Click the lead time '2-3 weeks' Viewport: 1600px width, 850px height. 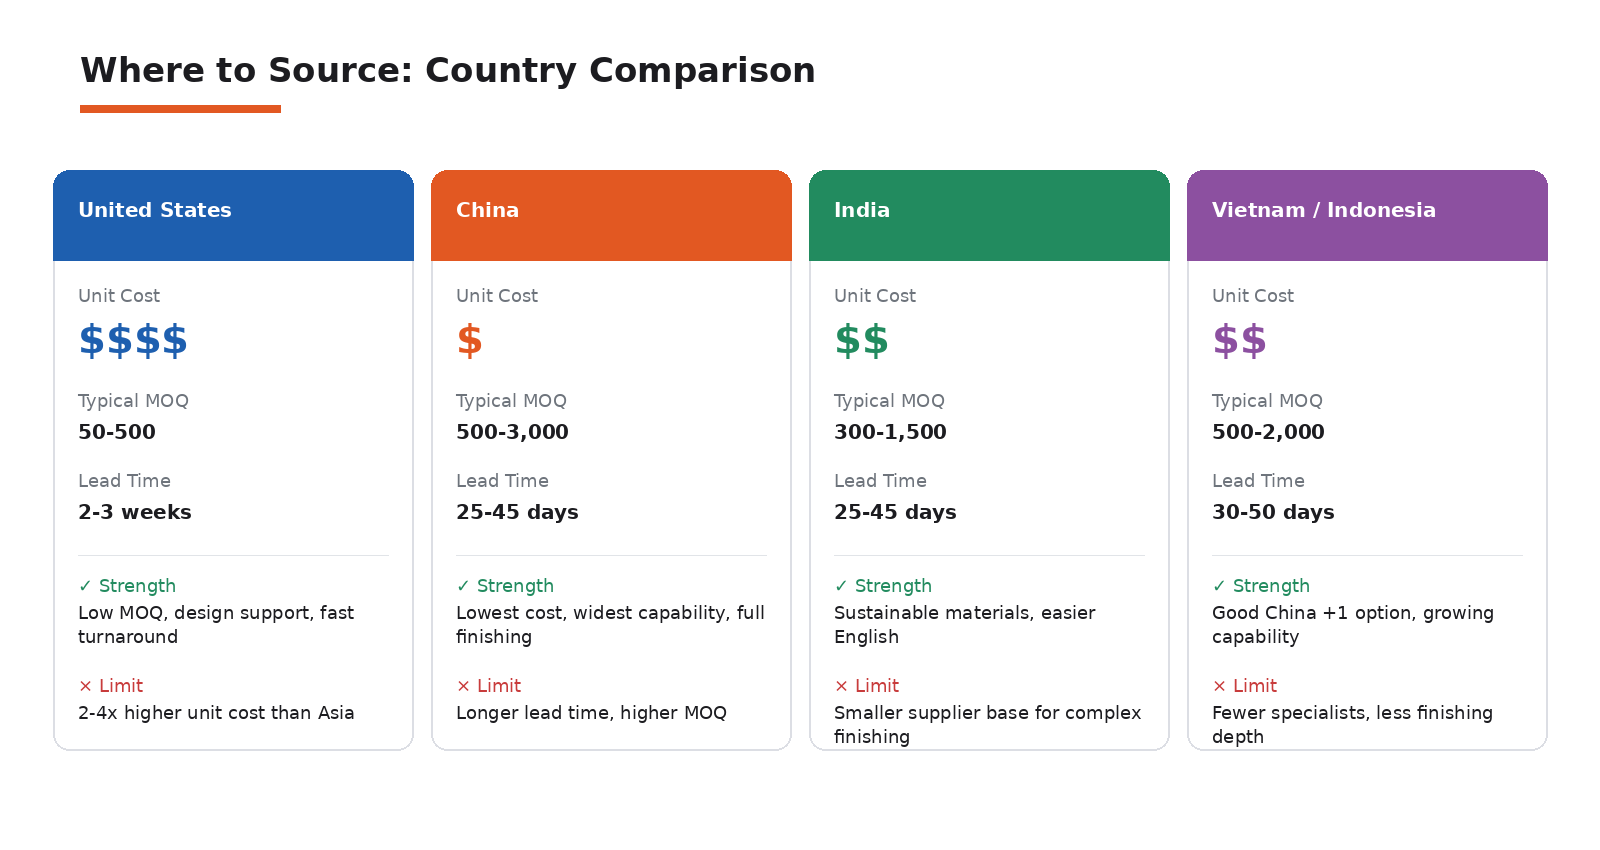[x=135, y=512]
